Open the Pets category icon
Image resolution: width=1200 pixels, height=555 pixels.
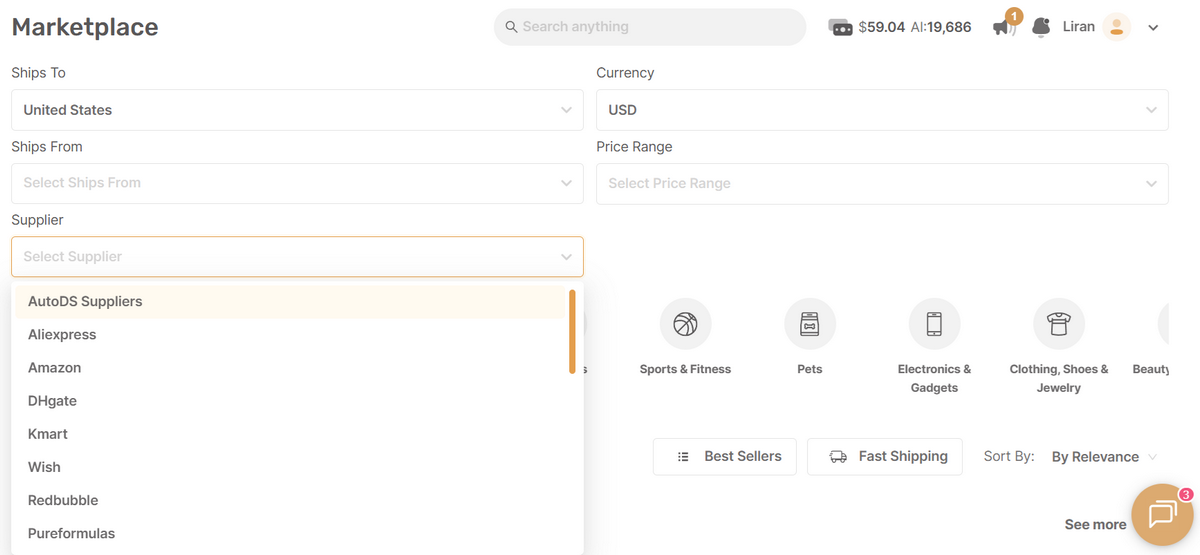(810, 324)
